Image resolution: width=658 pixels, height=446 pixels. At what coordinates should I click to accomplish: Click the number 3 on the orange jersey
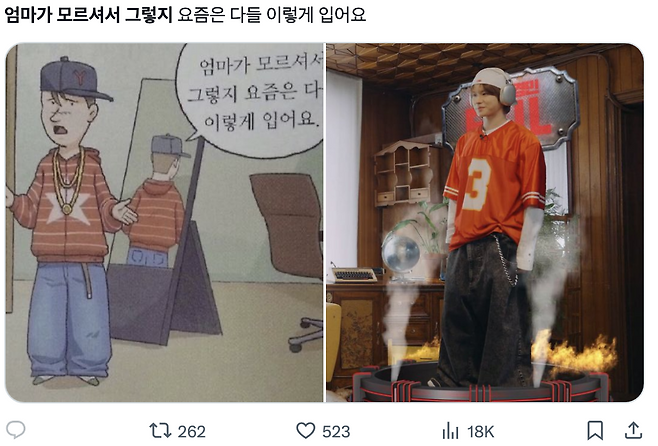tap(478, 185)
